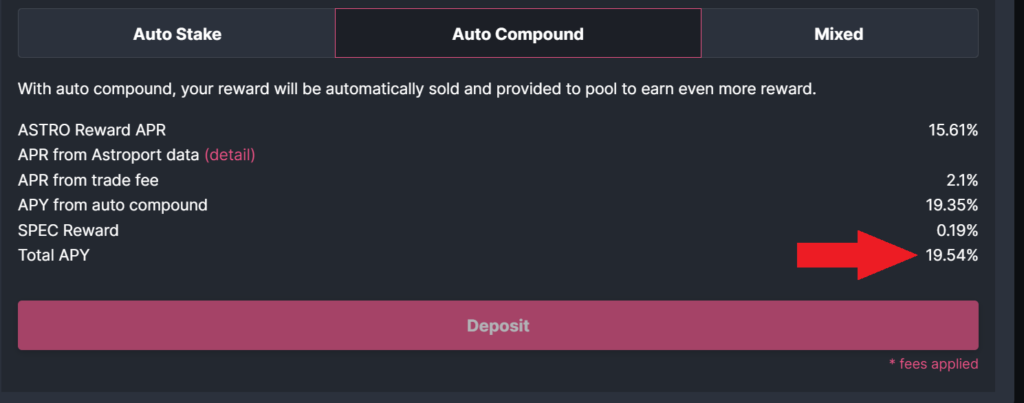1024x403 pixels.
Task: Click the APR from Astroport data label
Action: coord(109,155)
